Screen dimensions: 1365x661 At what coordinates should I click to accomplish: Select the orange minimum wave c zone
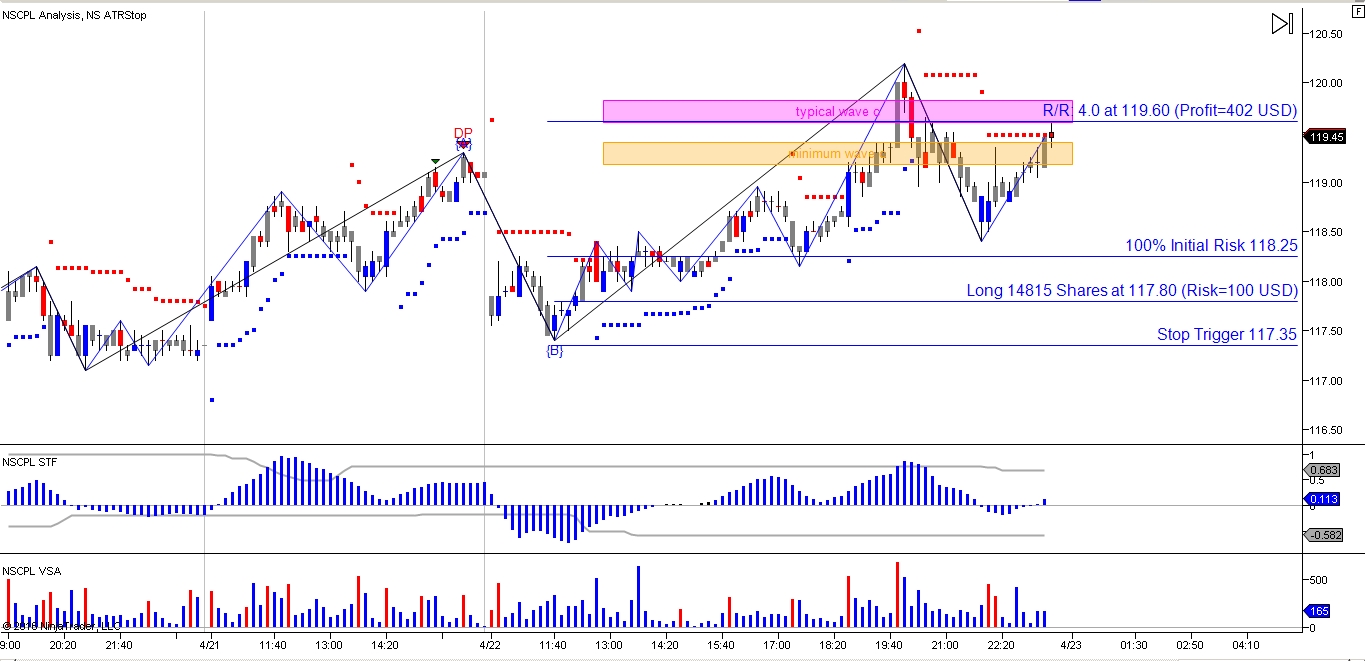pyautogui.click(x=837, y=153)
